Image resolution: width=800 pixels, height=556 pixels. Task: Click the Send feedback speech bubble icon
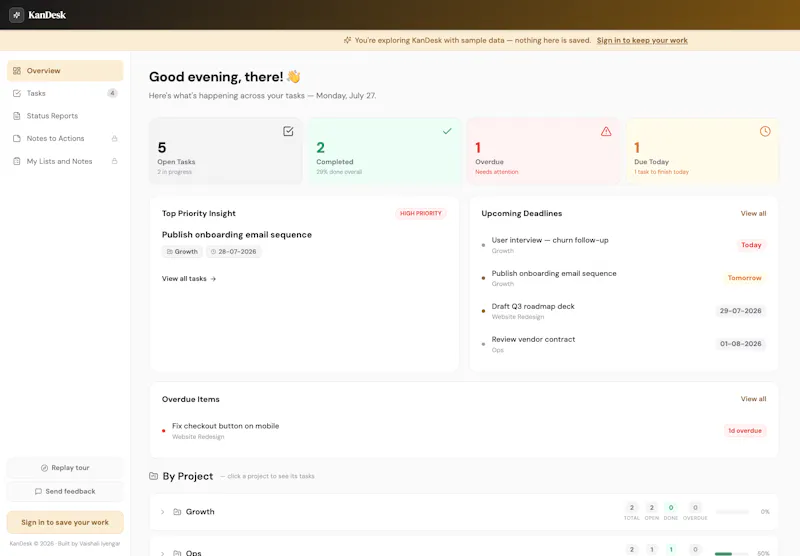click(x=38, y=491)
